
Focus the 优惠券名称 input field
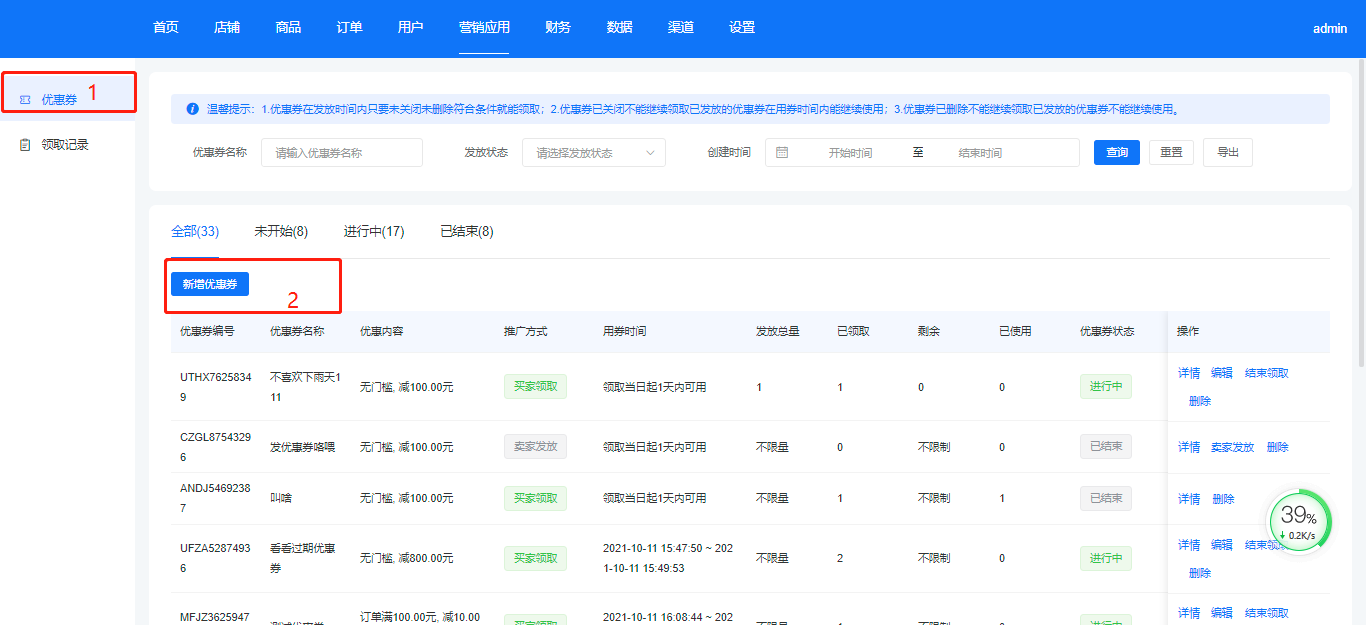(x=341, y=153)
